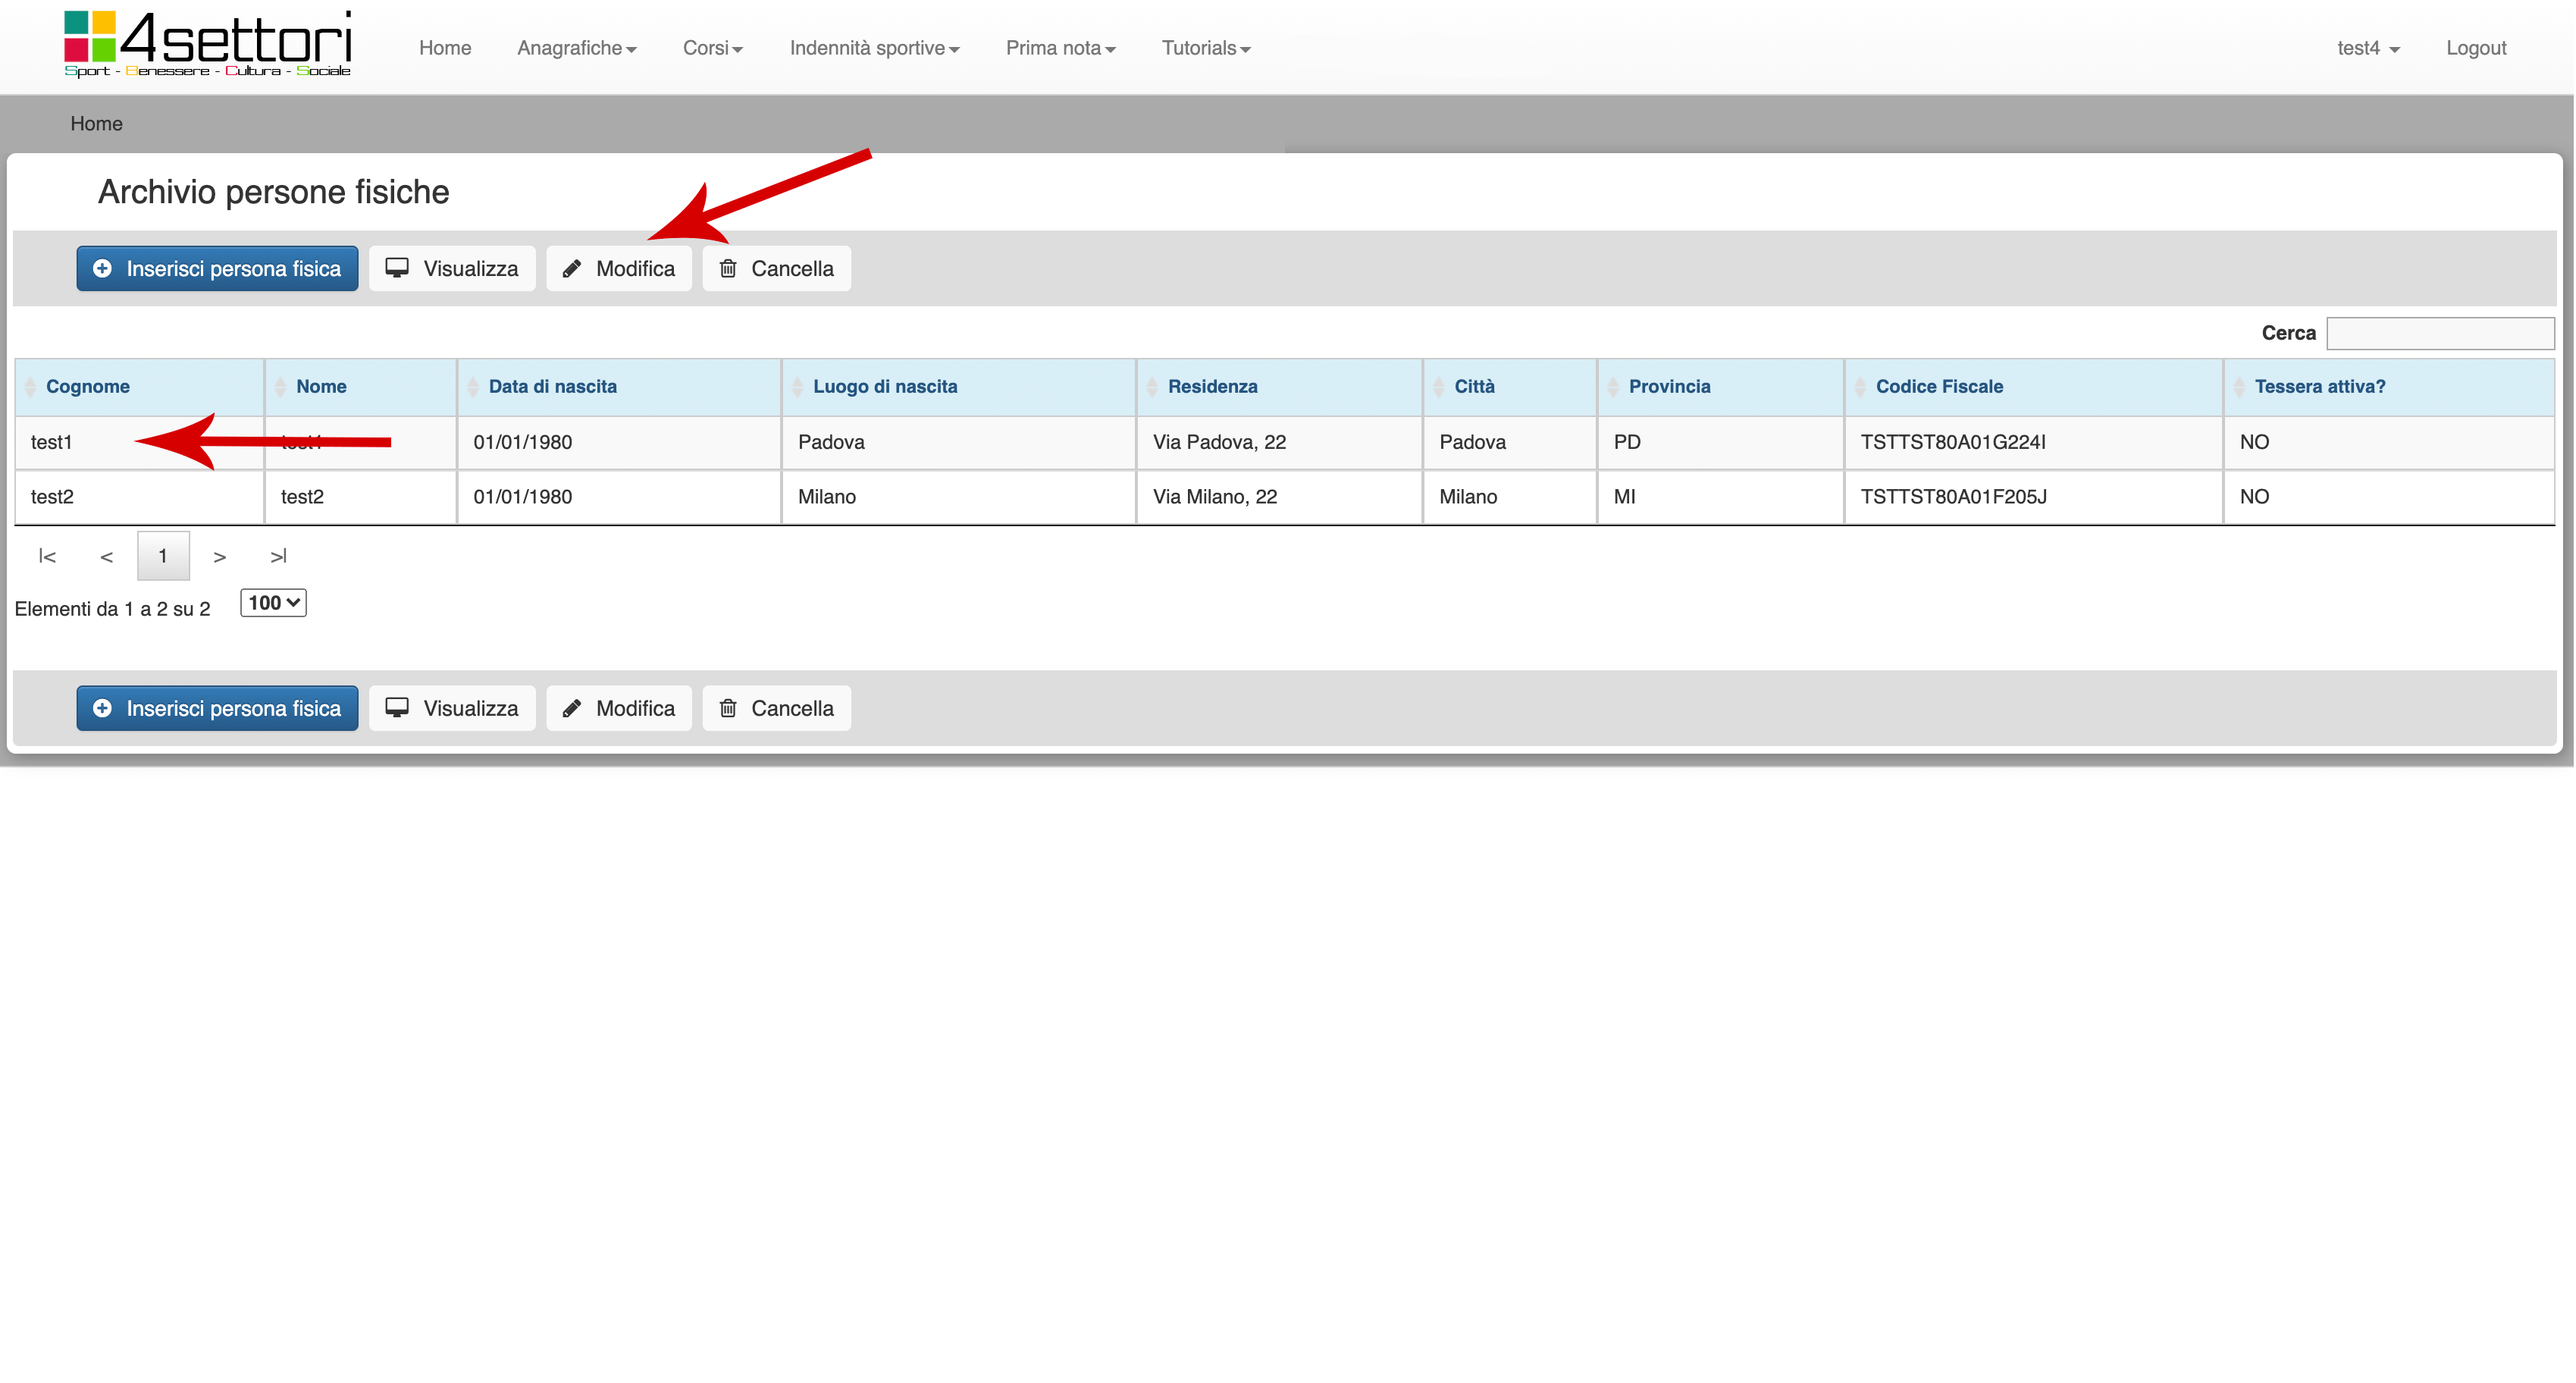The height and width of the screenshot is (1383, 2576).
Task: Go to the last page of results
Action: coord(278,557)
